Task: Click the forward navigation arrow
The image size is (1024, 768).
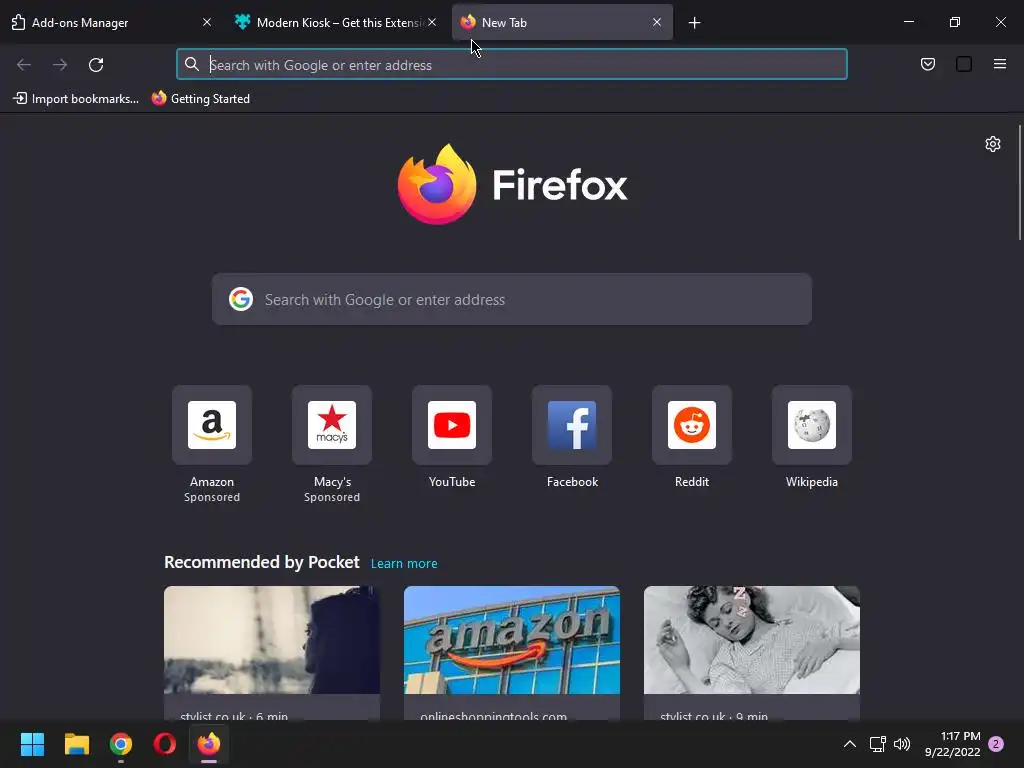Action: (60, 65)
